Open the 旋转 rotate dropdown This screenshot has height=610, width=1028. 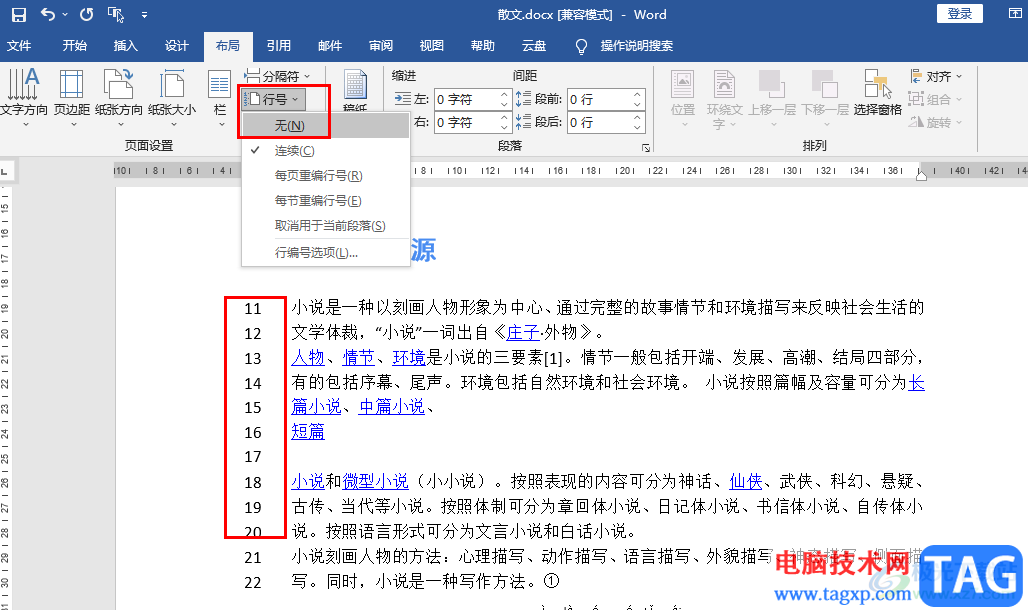[x=936, y=122]
